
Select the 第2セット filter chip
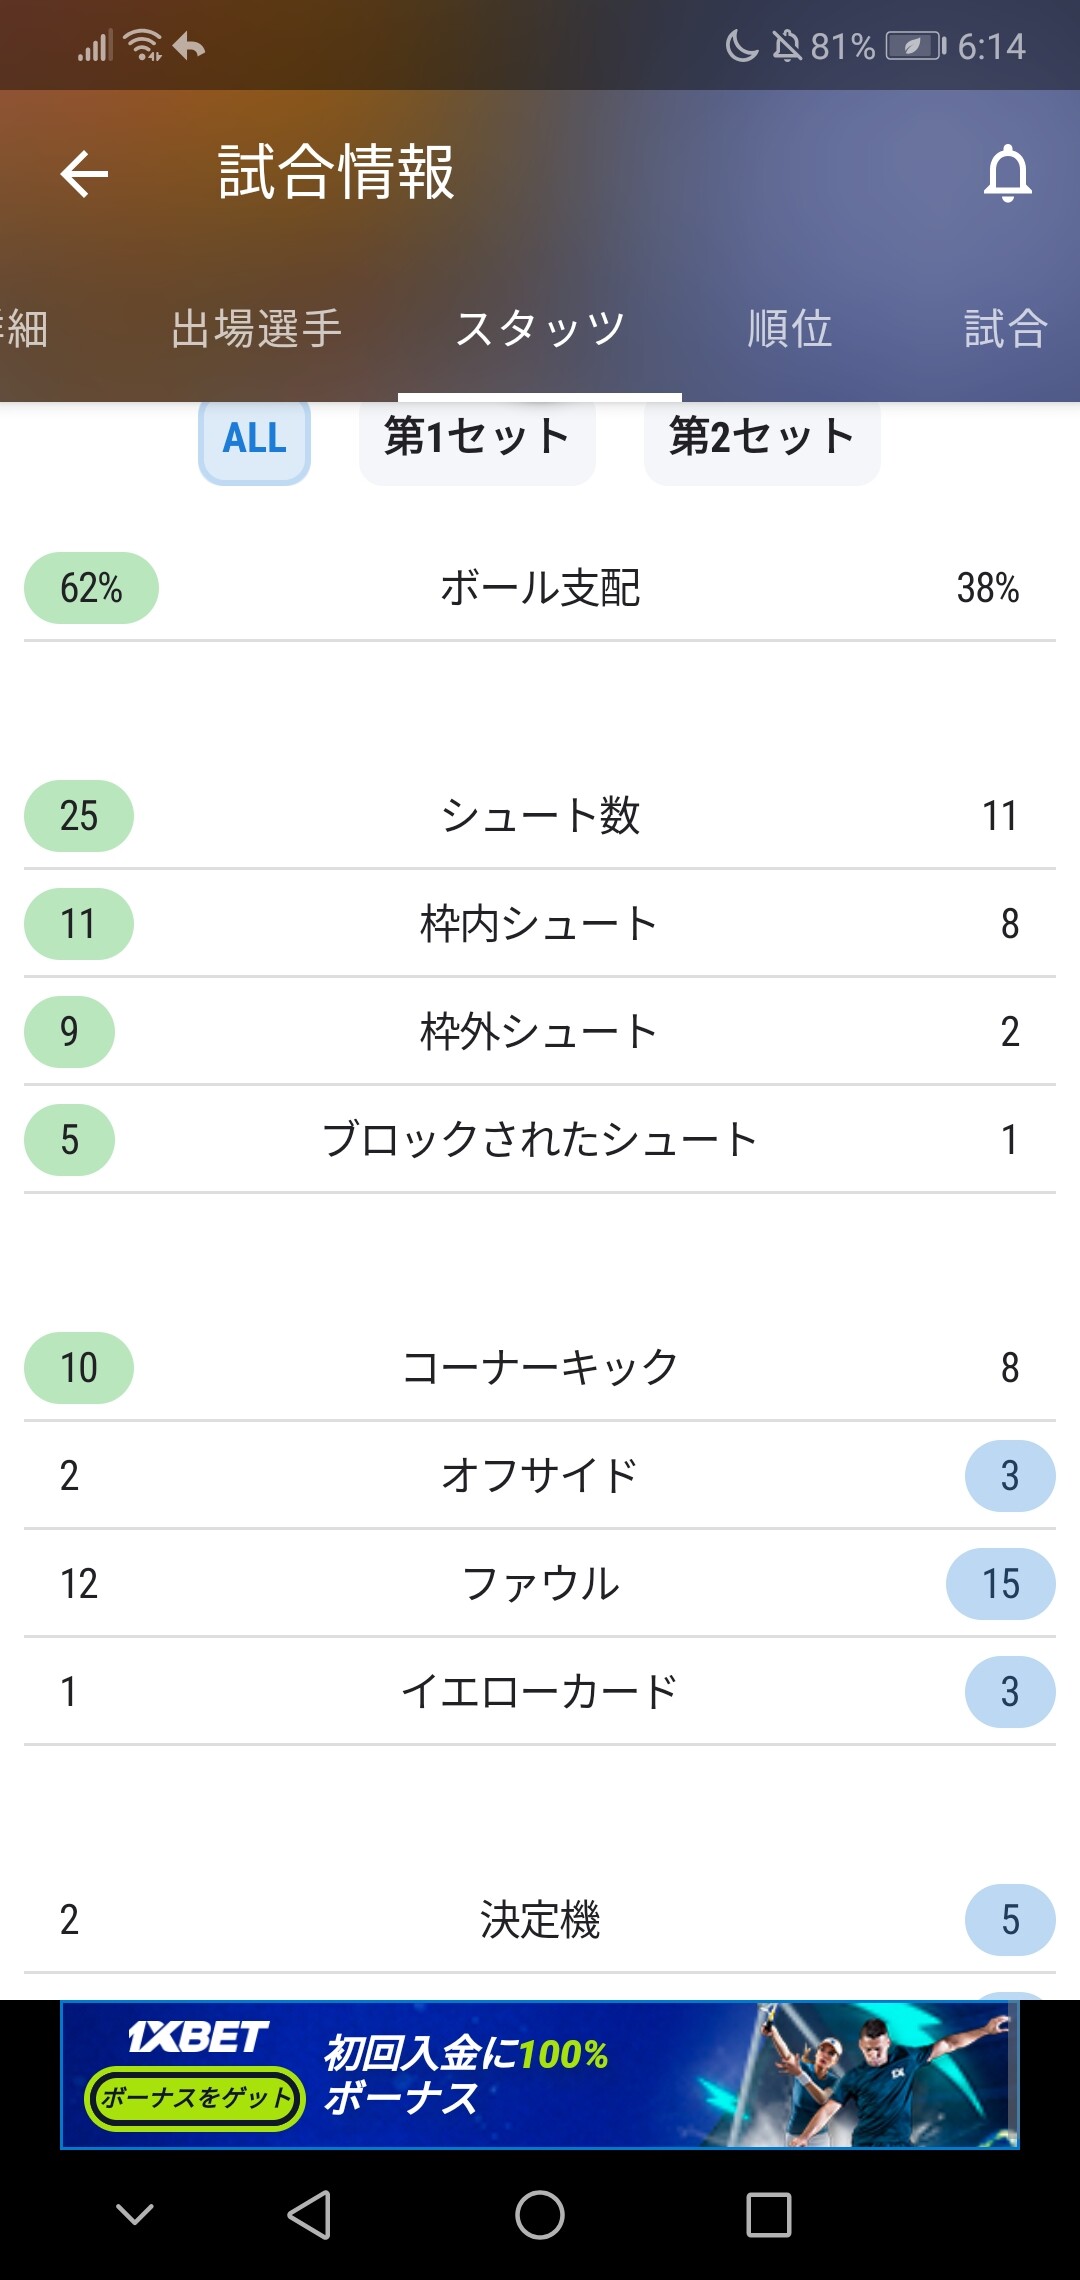click(x=762, y=438)
